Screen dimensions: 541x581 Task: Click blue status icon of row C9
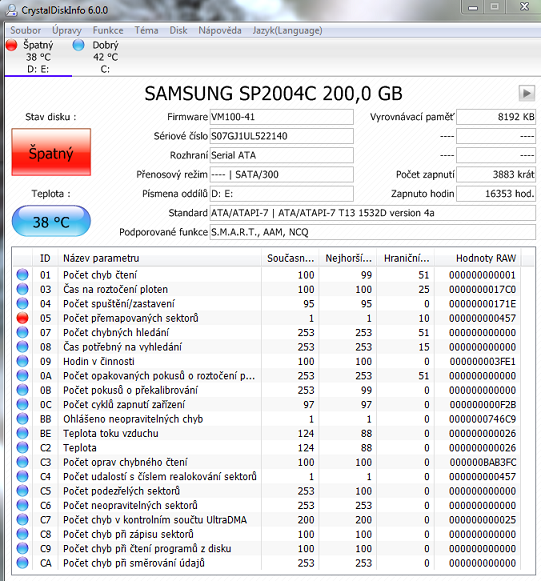pyautogui.click(x=23, y=549)
